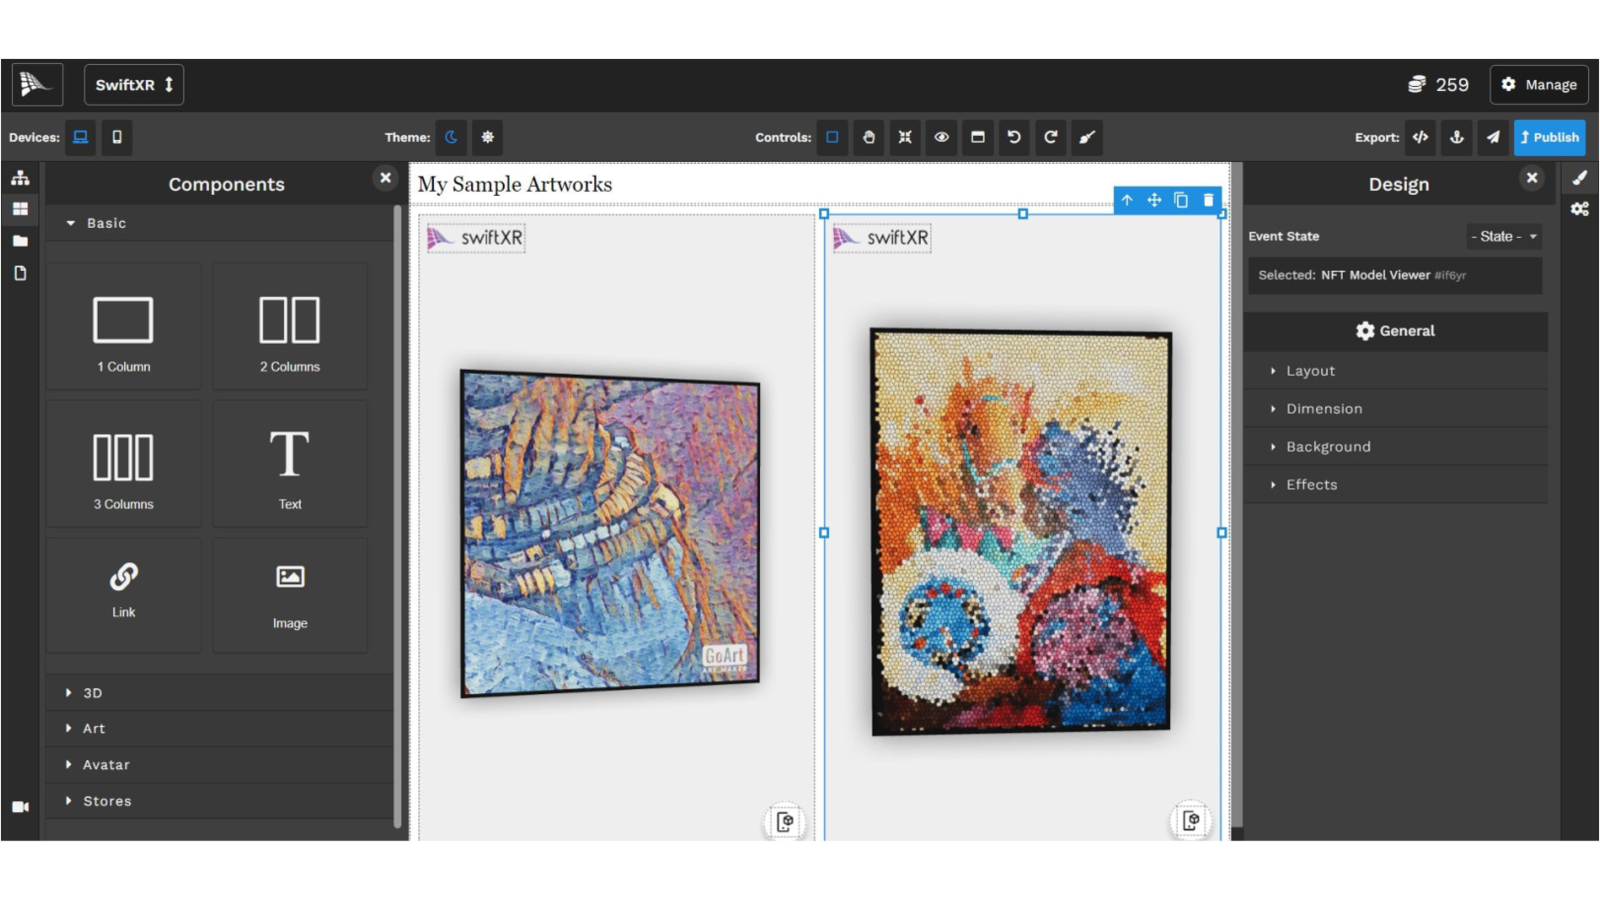The image size is (1600, 900).
Task: Toggle the eye preview control
Action: click(x=941, y=137)
